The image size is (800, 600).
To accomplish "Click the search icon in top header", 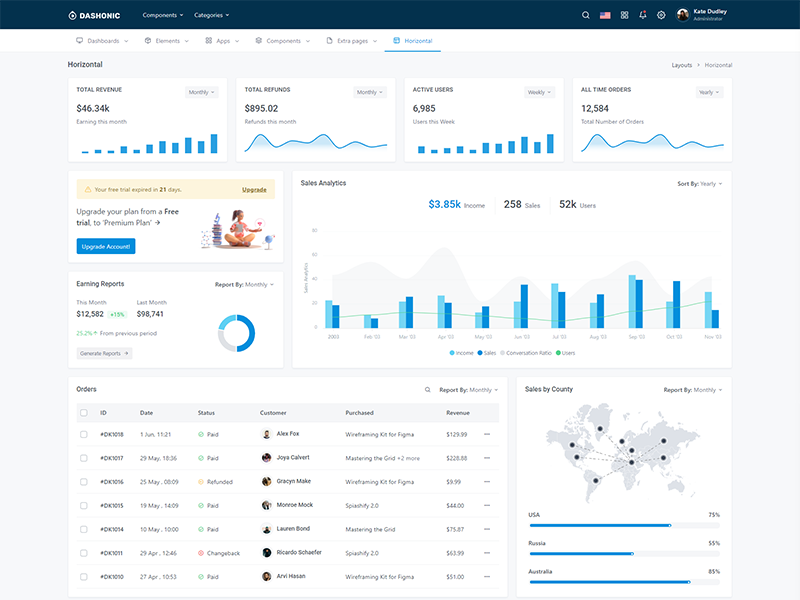I will click(x=586, y=15).
